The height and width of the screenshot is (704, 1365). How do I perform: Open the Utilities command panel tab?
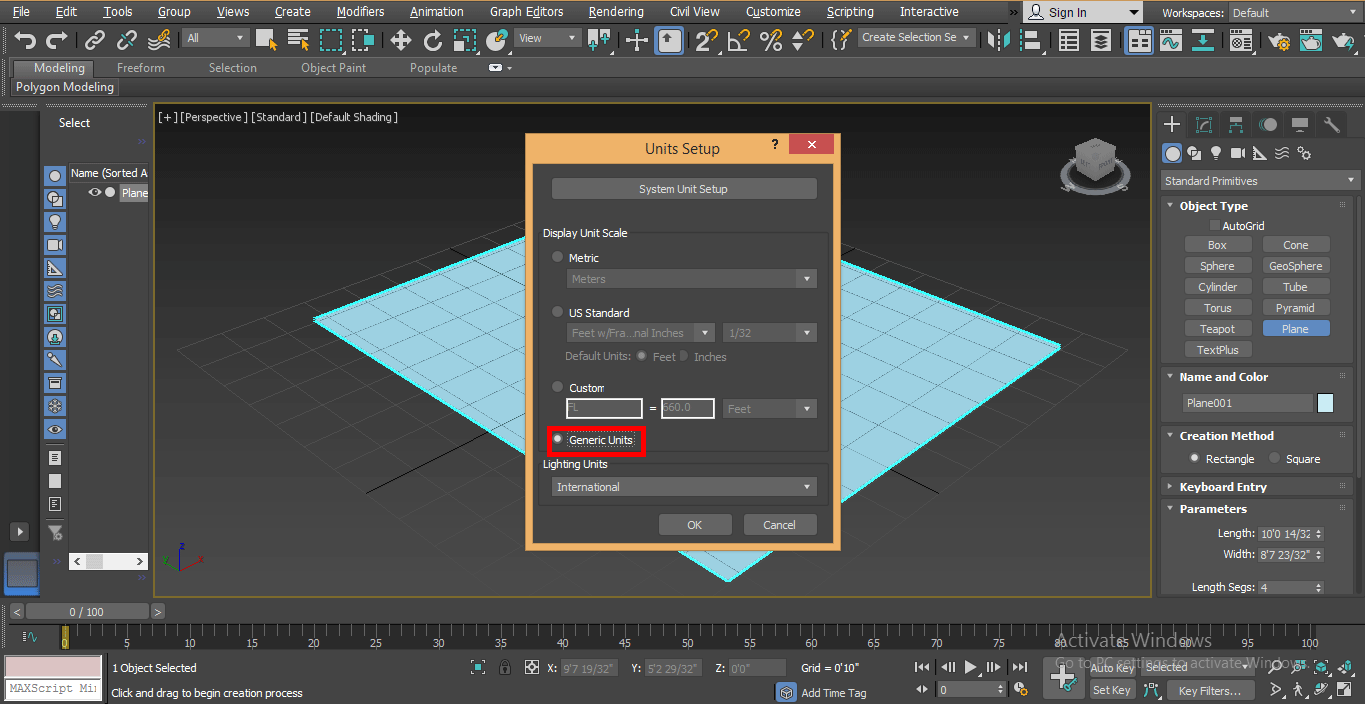point(1331,125)
